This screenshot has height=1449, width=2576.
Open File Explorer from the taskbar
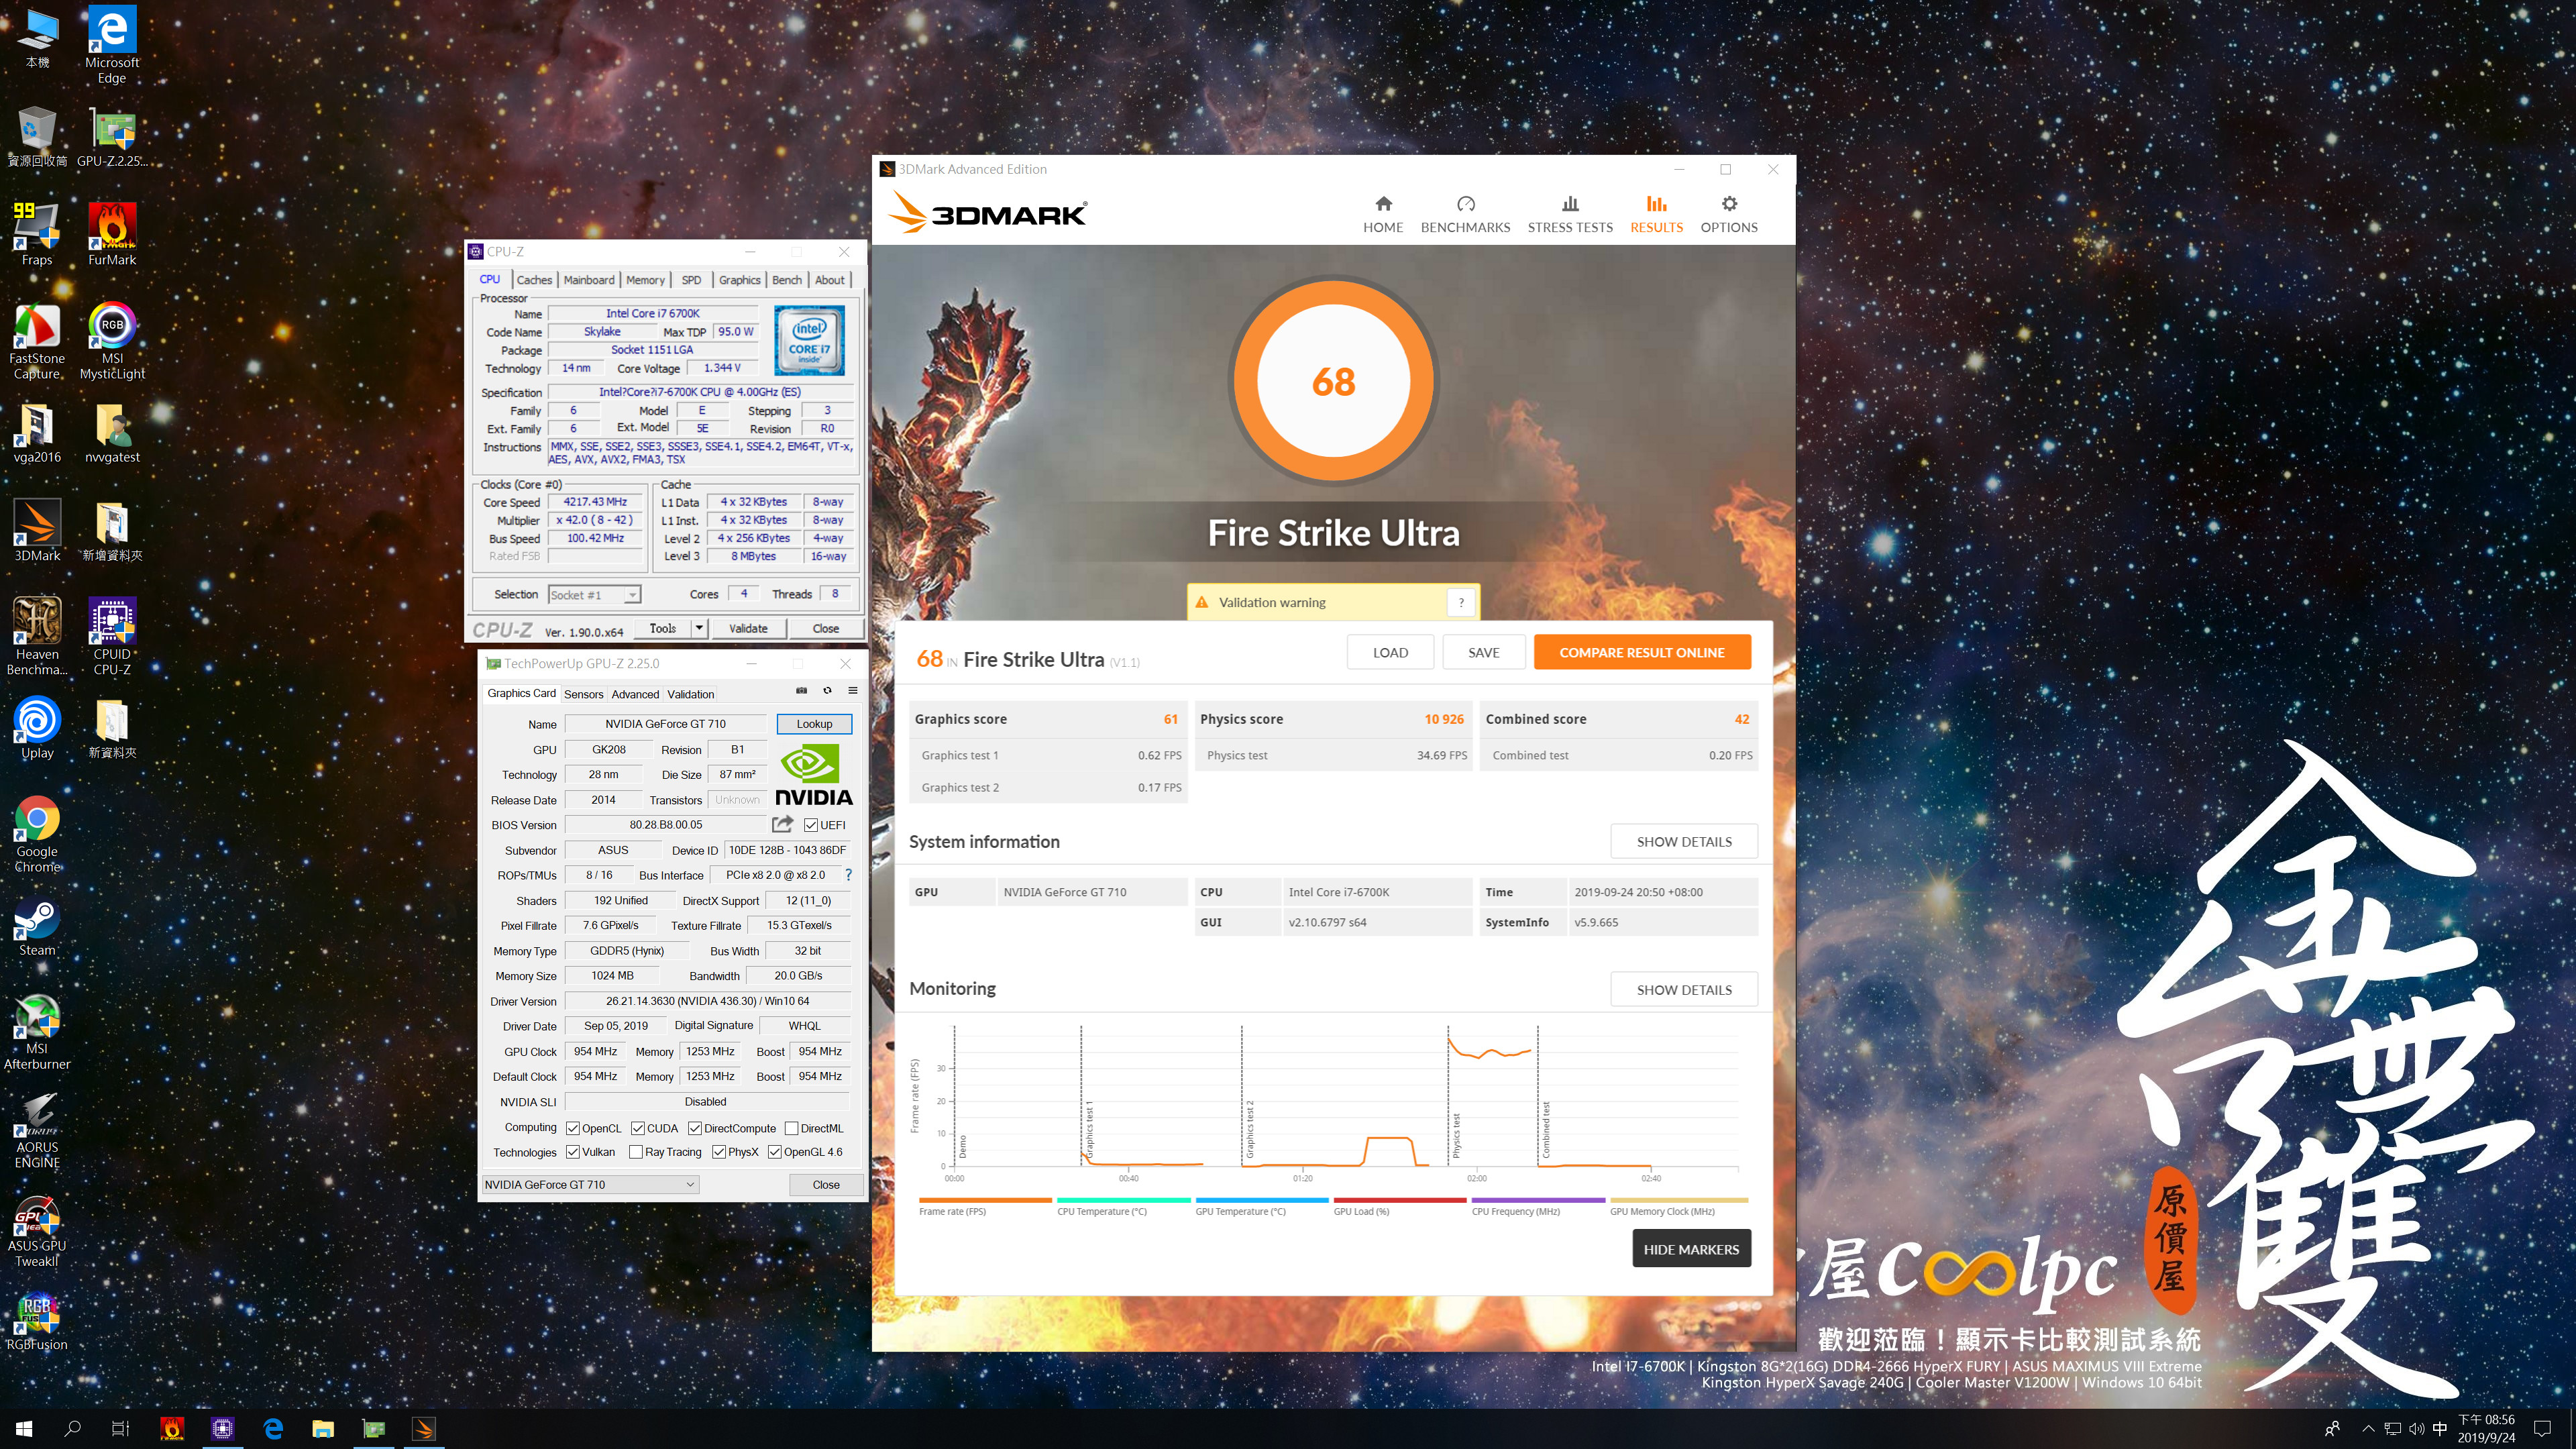point(322,1428)
